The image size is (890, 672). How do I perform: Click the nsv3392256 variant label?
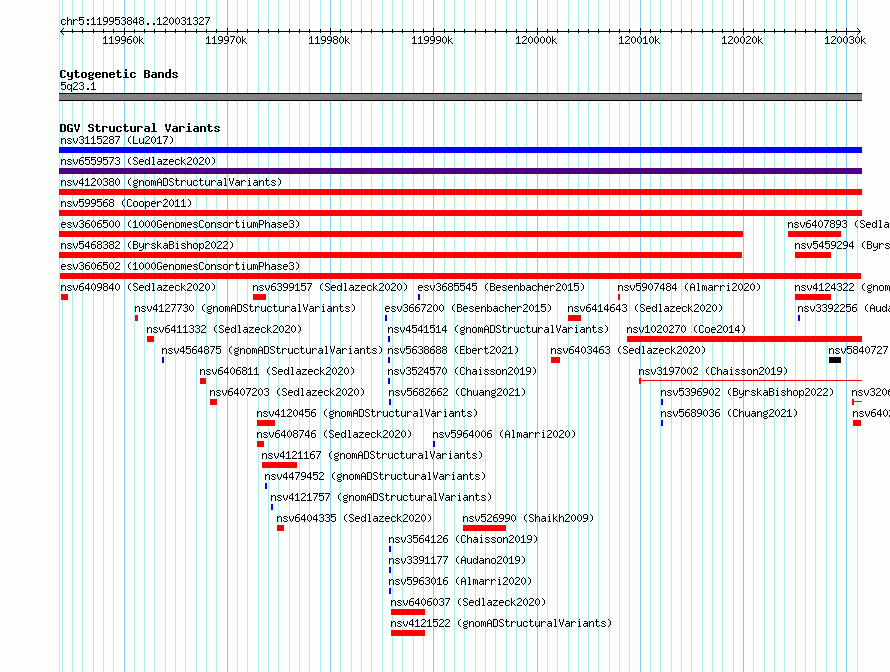[843, 308]
